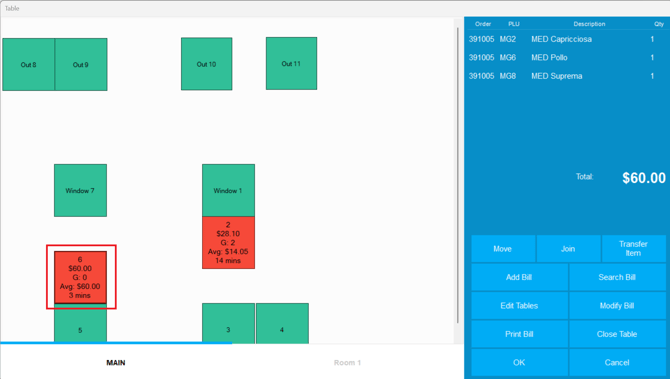Screen dimensions: 670x379
Task: Select table 4
Action: point(282,323)
